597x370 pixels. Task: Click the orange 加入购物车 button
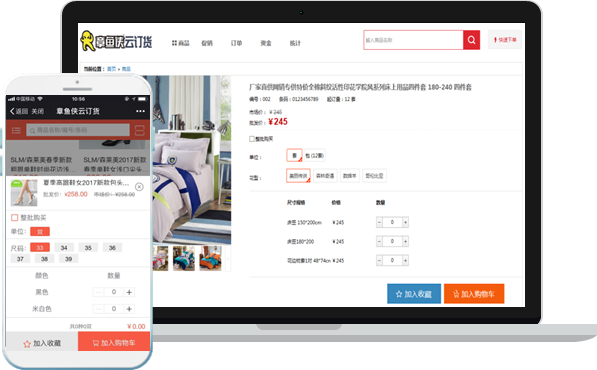point(474,294)
